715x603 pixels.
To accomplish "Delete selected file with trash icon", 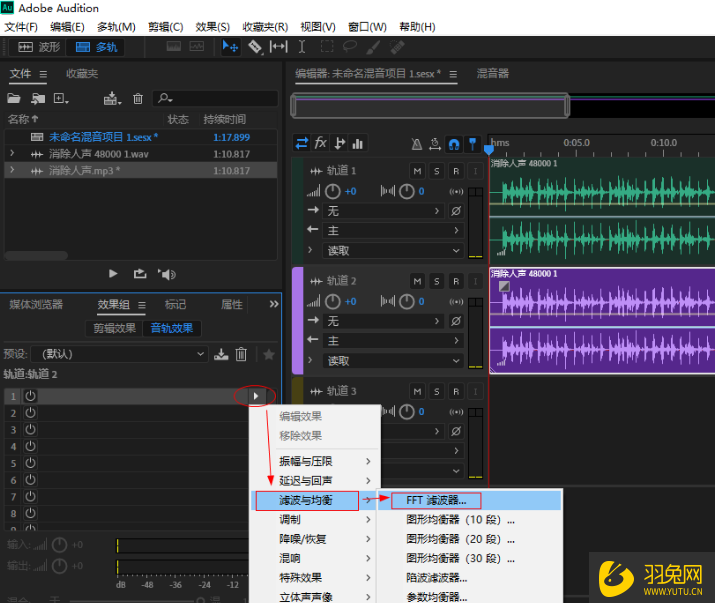I will (x=138, y=98).
